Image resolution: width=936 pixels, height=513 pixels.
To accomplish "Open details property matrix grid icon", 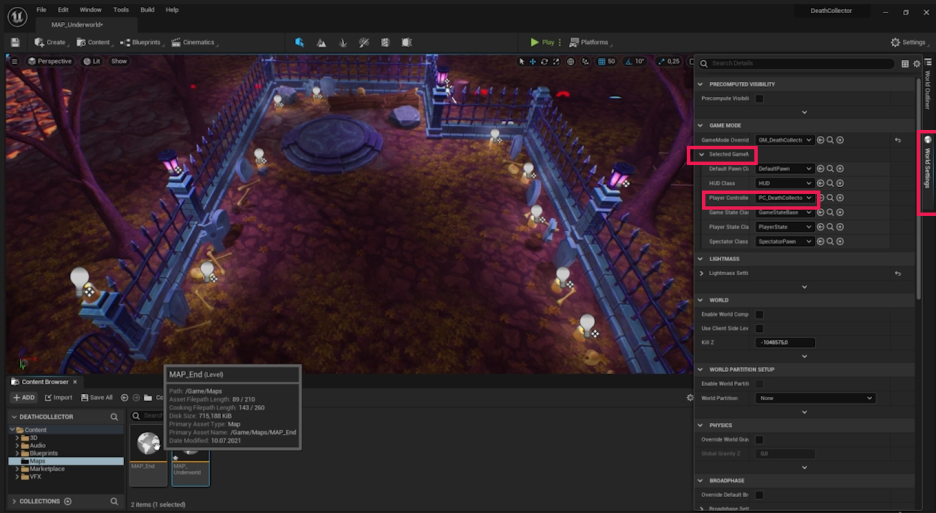I will pyautogui.click(x=905, y=63).
